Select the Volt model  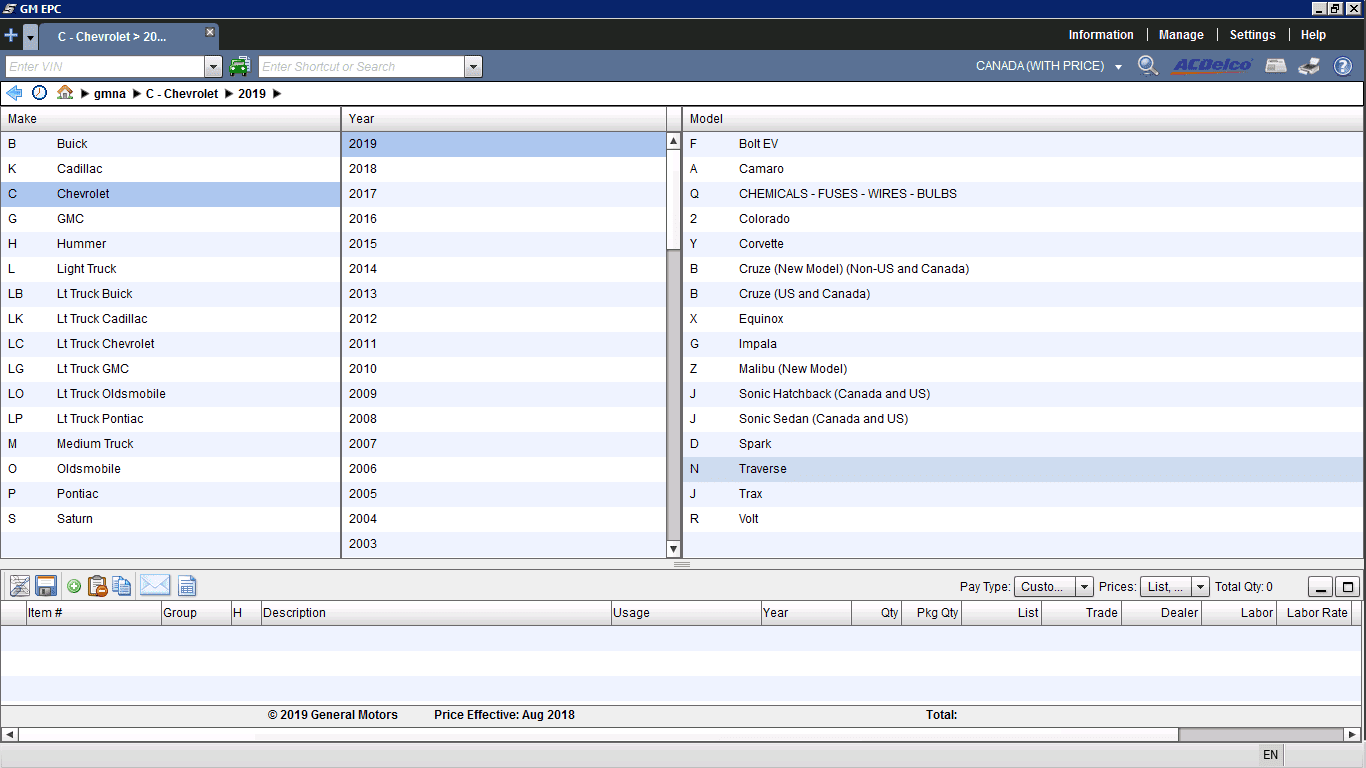coord(1023,519)
